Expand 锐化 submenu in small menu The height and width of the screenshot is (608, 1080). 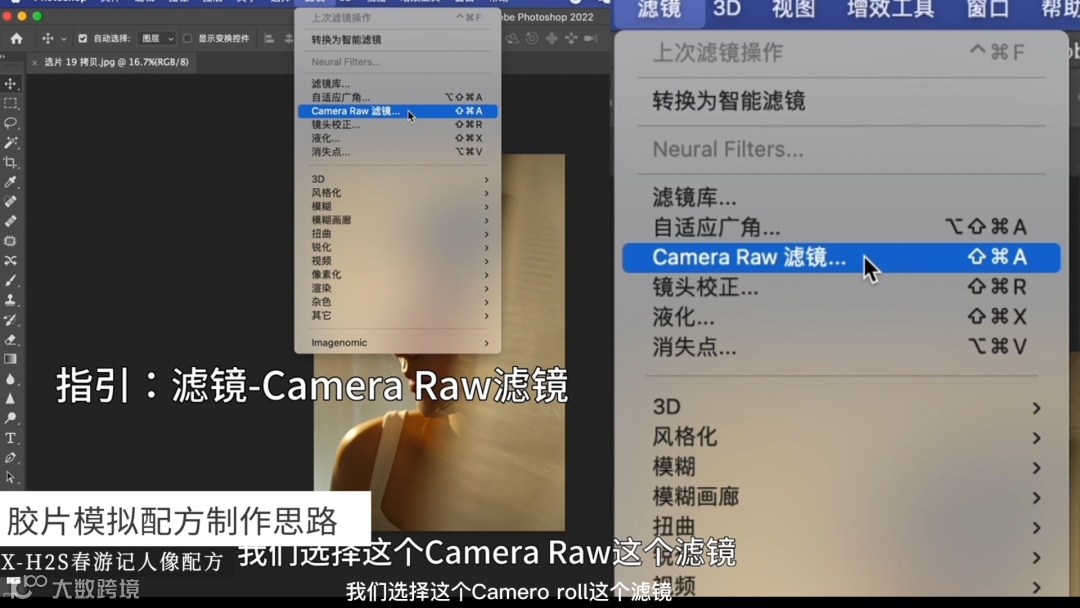click(x=397, y=247)
